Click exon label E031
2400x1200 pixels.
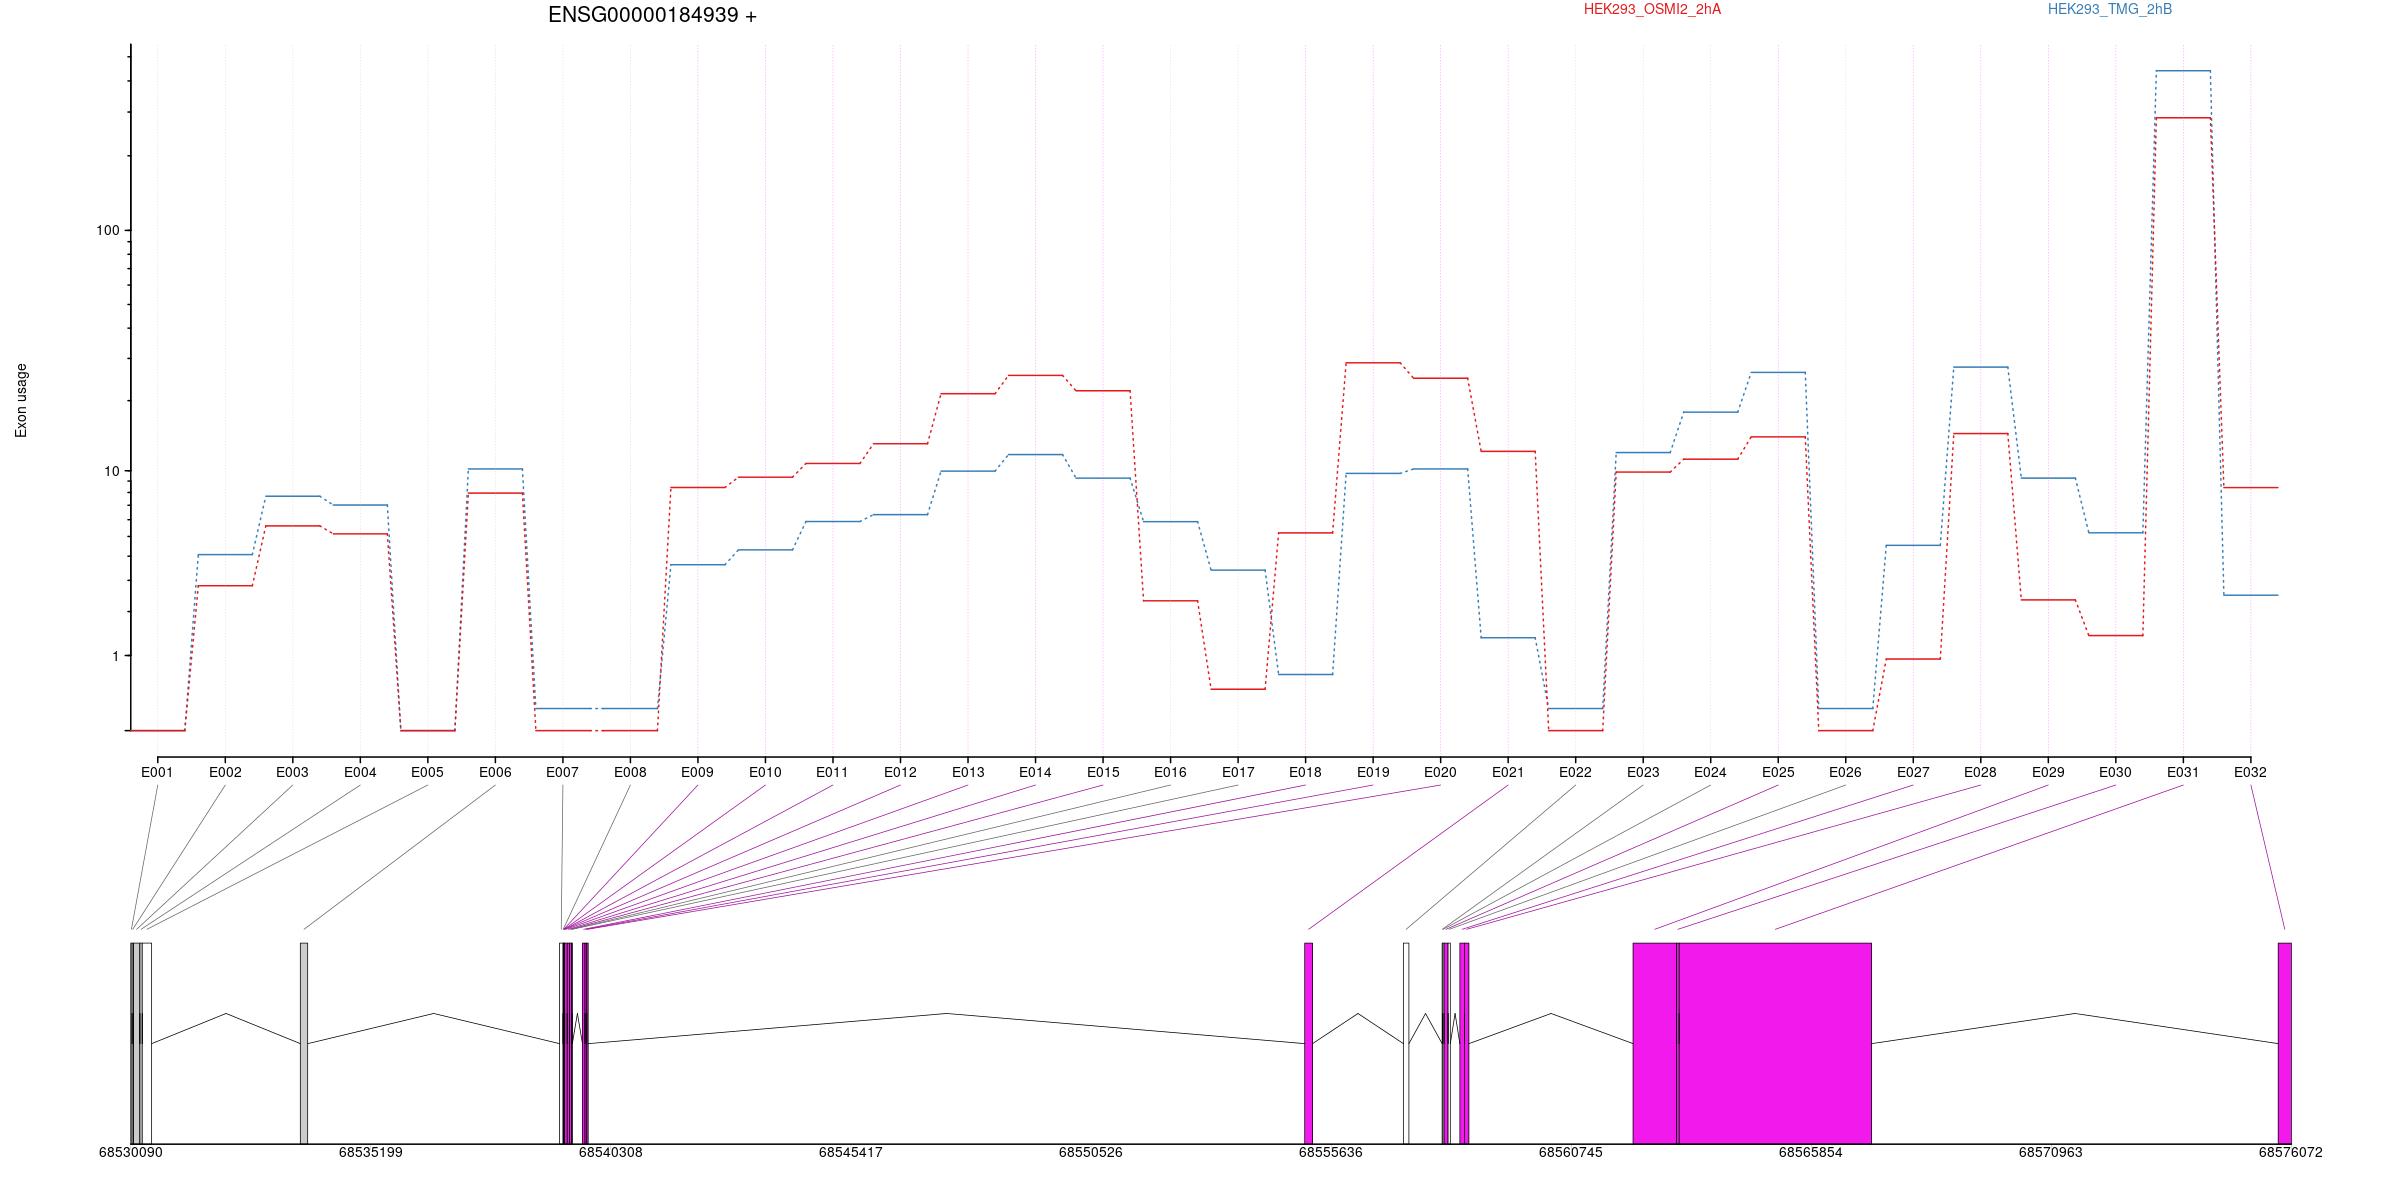pyautogui.click(x=2183, y=772)
